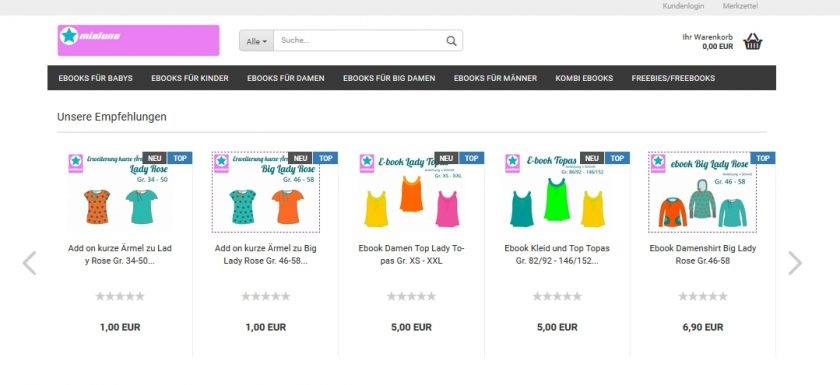Viewport: 840px width, 385px height.
Task: Click the Kundenlogin link
Action: coord(683,6)
